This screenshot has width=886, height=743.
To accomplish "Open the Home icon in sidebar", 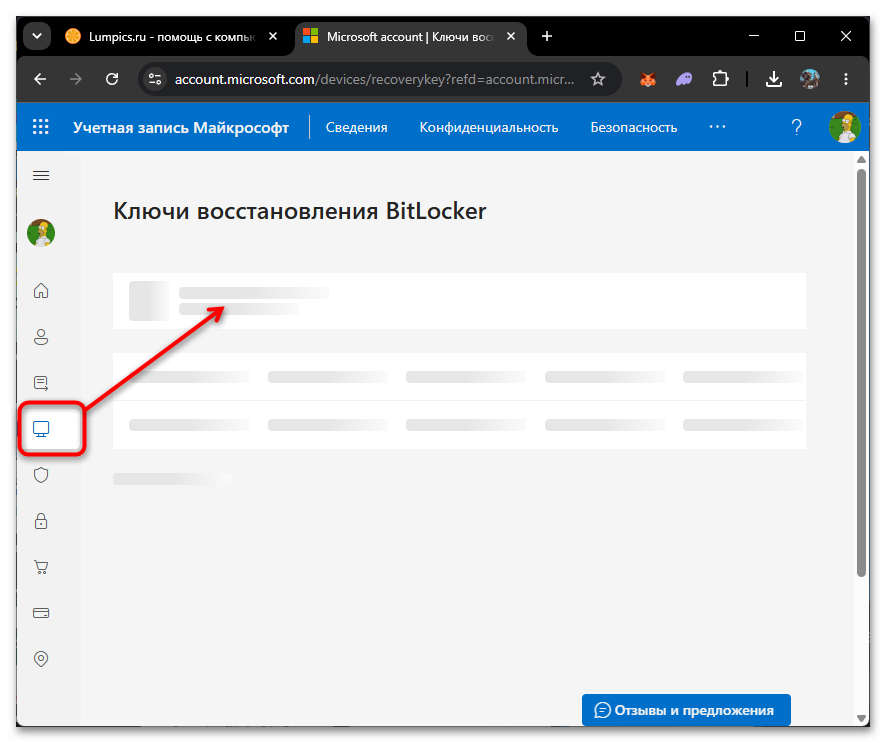I will click(41, 290).
